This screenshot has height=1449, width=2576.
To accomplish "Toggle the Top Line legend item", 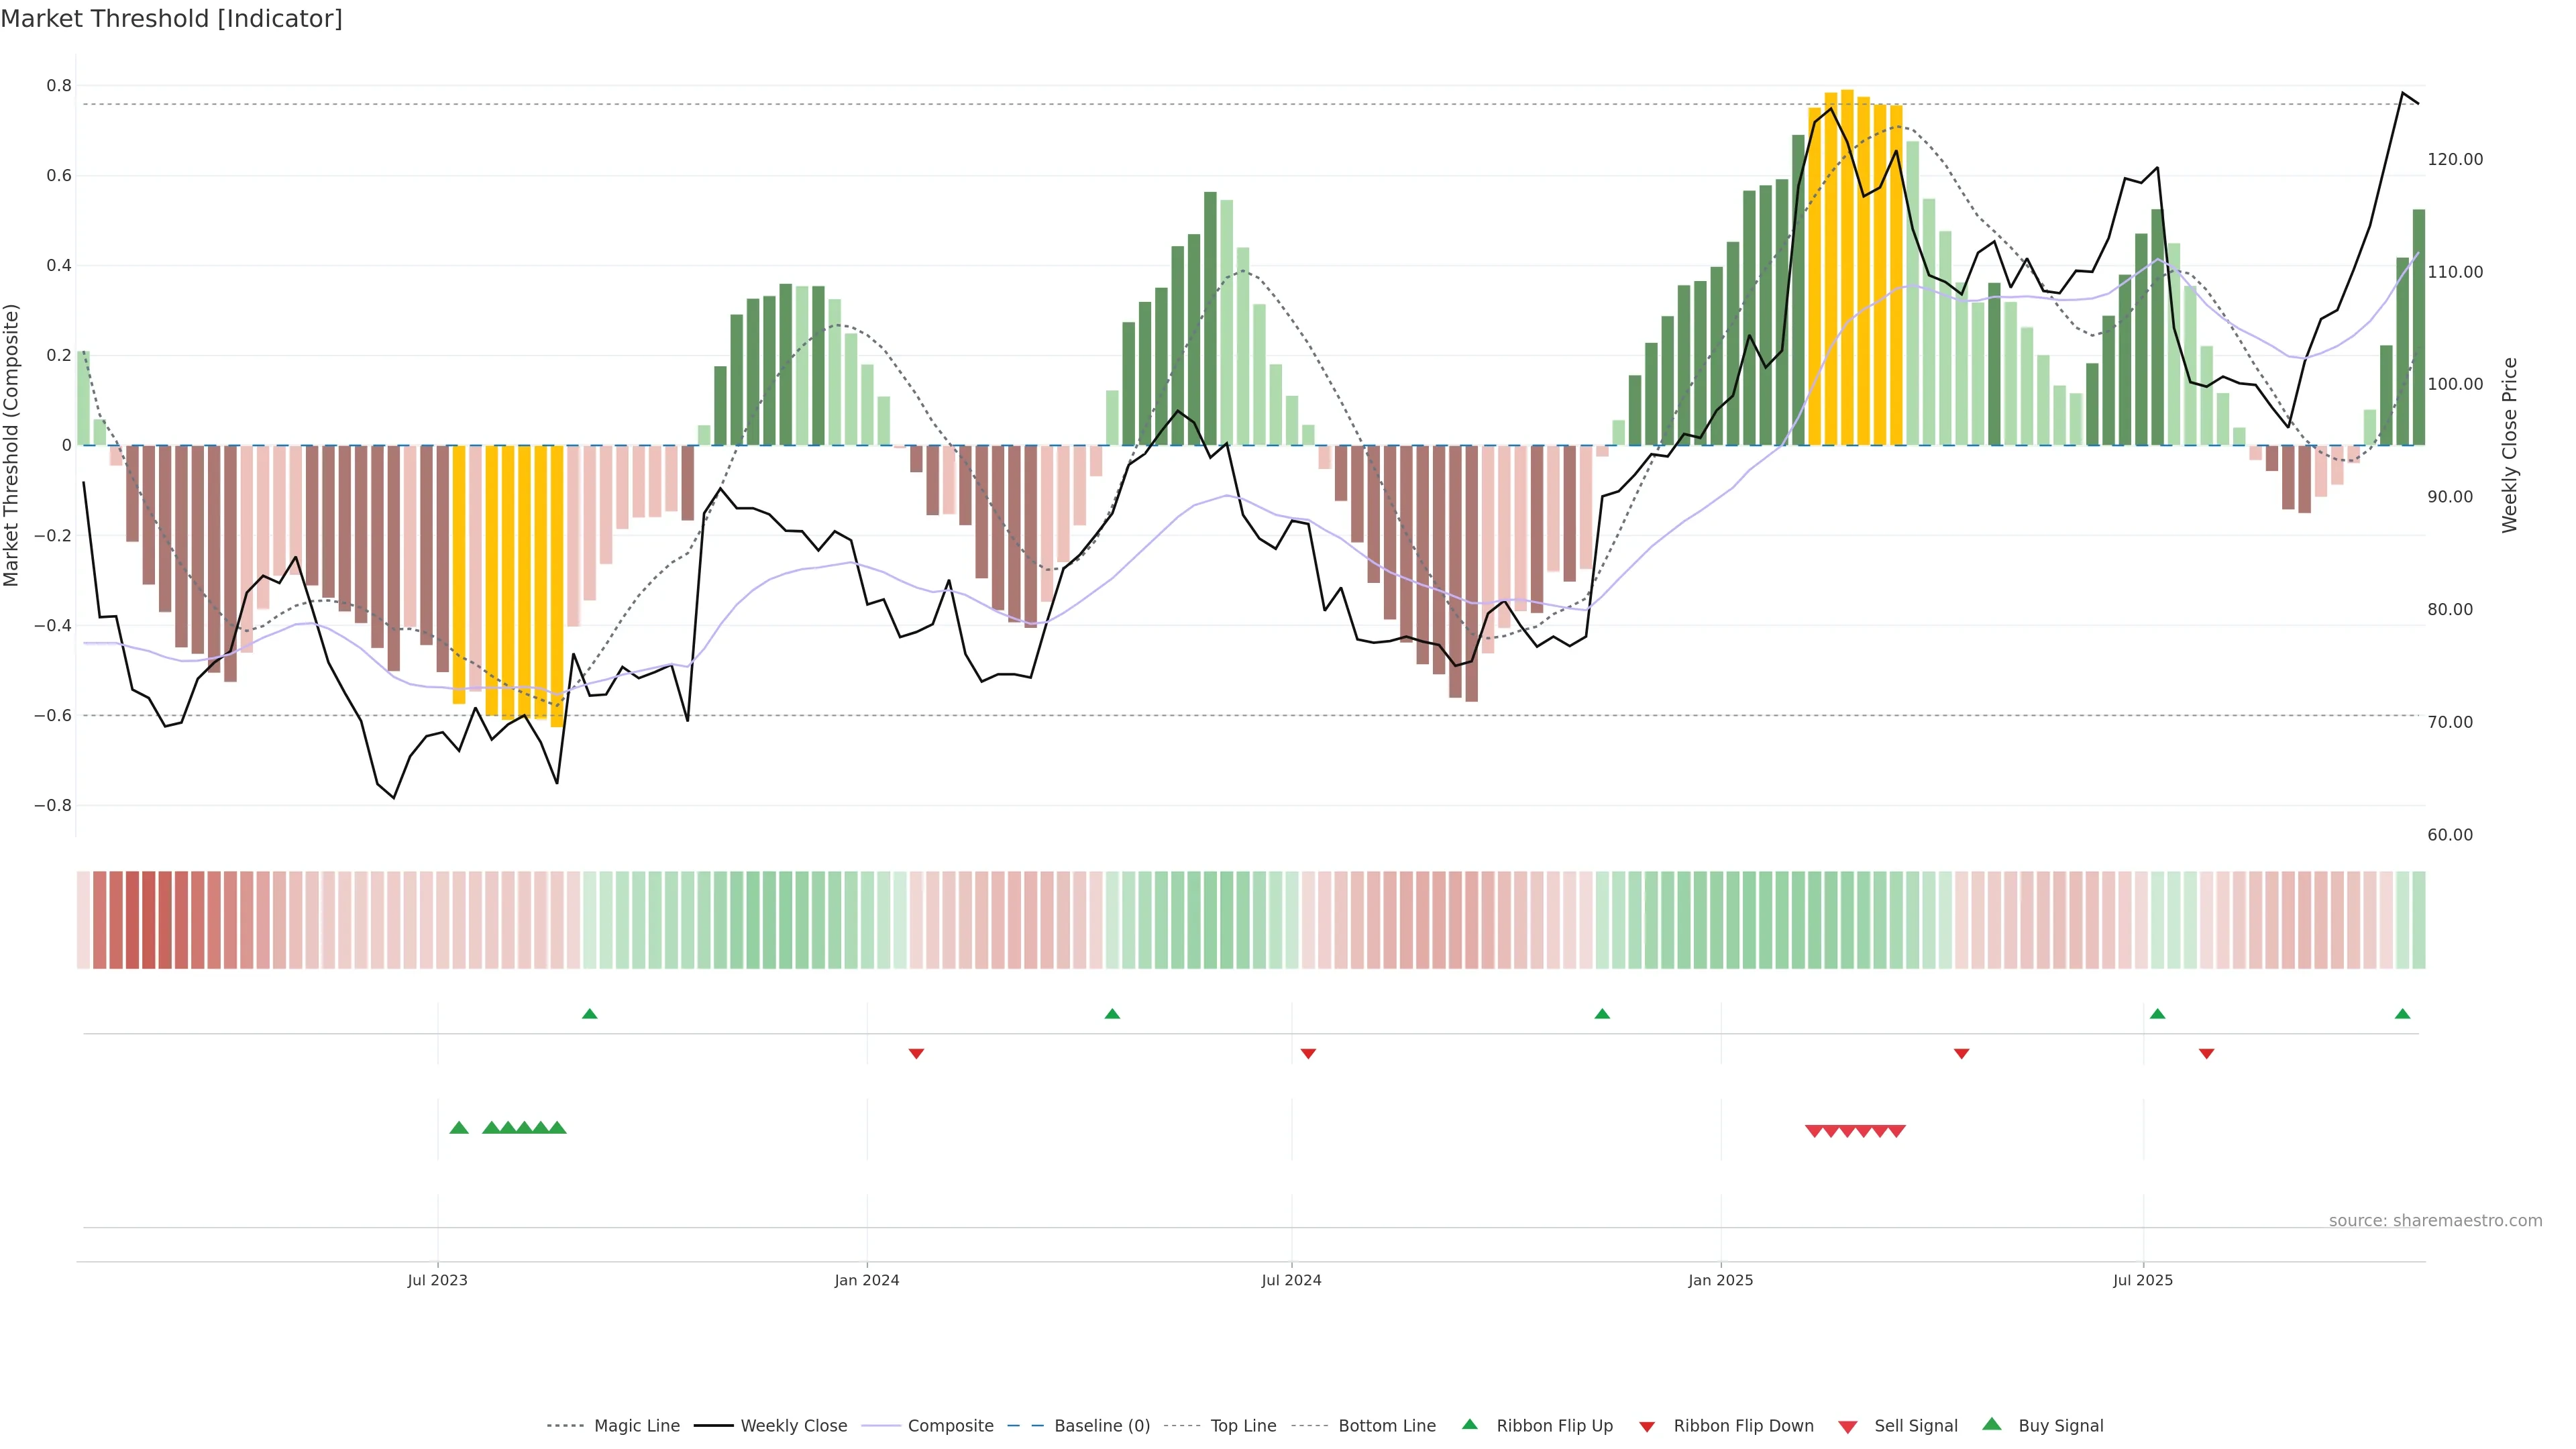I will 1243,1426.
